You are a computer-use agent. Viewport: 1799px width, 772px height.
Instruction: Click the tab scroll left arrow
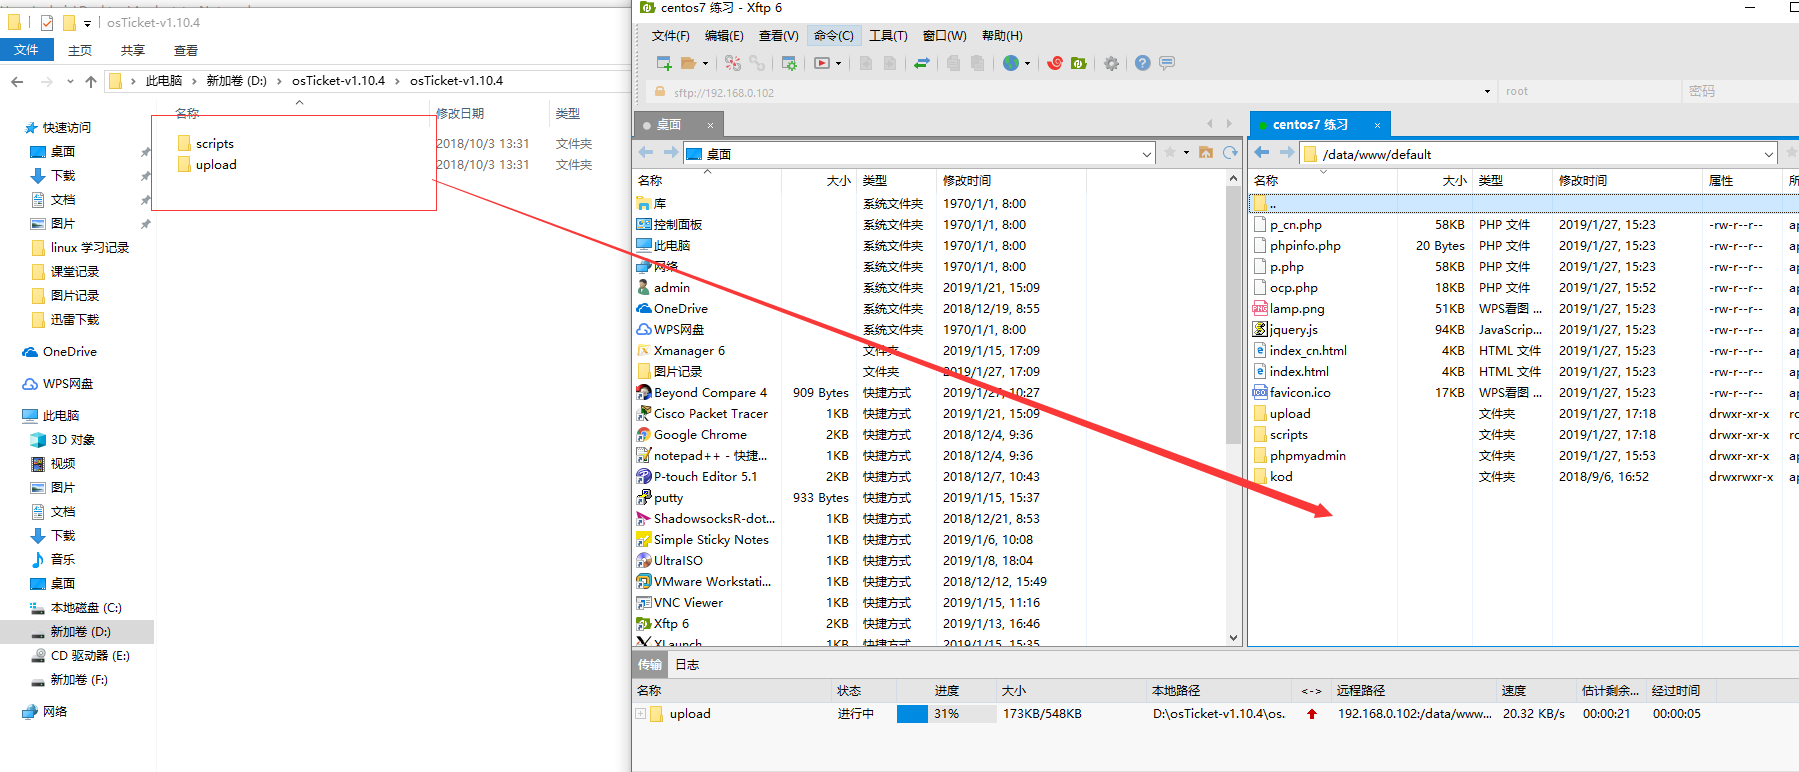click(x=1210, y=124)
